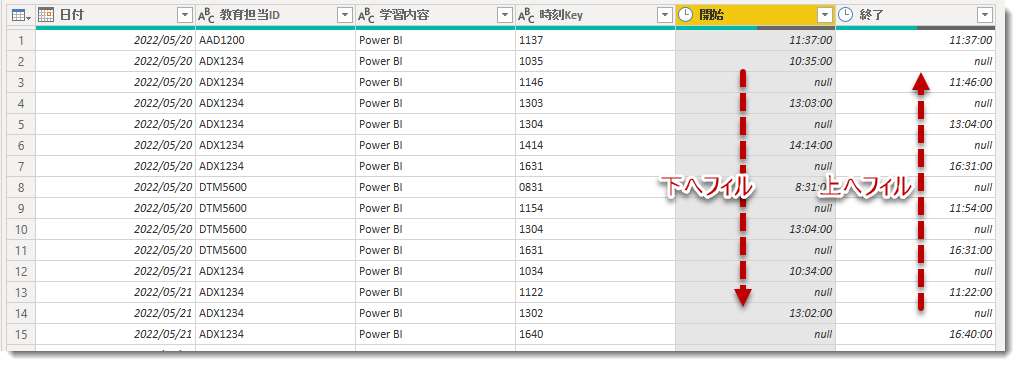Click 時刻Key cell 0831
The image size is (1020, 366).
(x=595, y=187)
